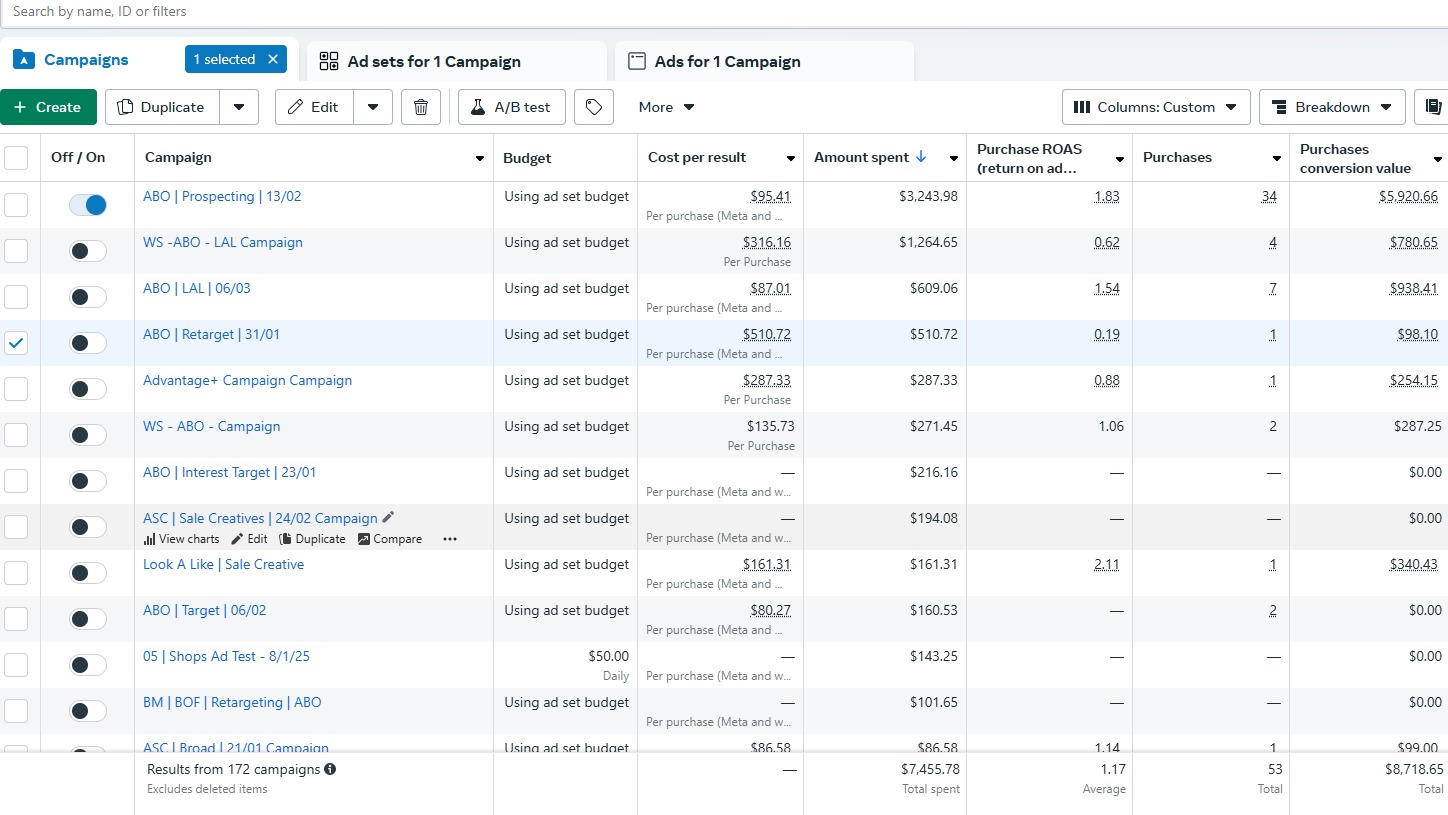The height and width of the screenshot is (815, 1448).
Task: Open the Columns: Custom dropdown
Action: (x=1156, y=107)
